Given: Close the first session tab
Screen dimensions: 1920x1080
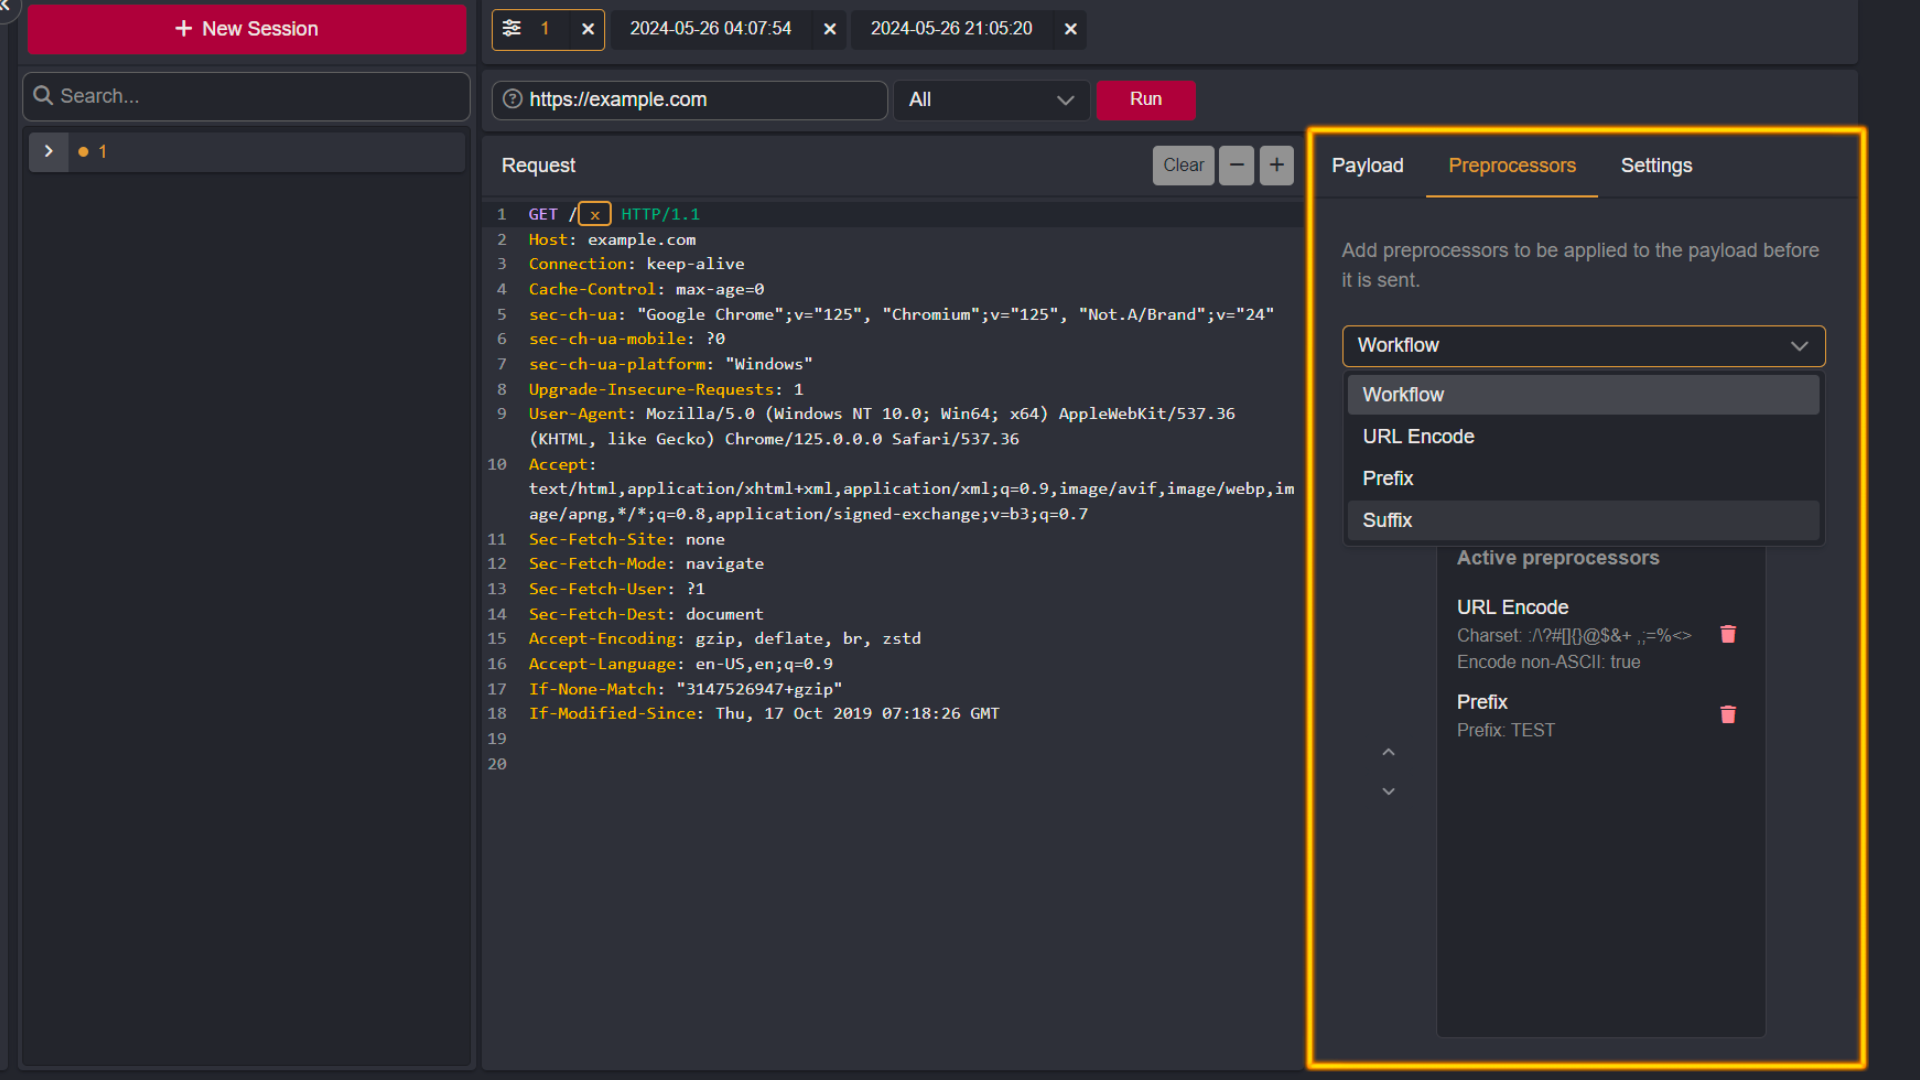Looking at the screenshot, I should (x=829, y=28).
